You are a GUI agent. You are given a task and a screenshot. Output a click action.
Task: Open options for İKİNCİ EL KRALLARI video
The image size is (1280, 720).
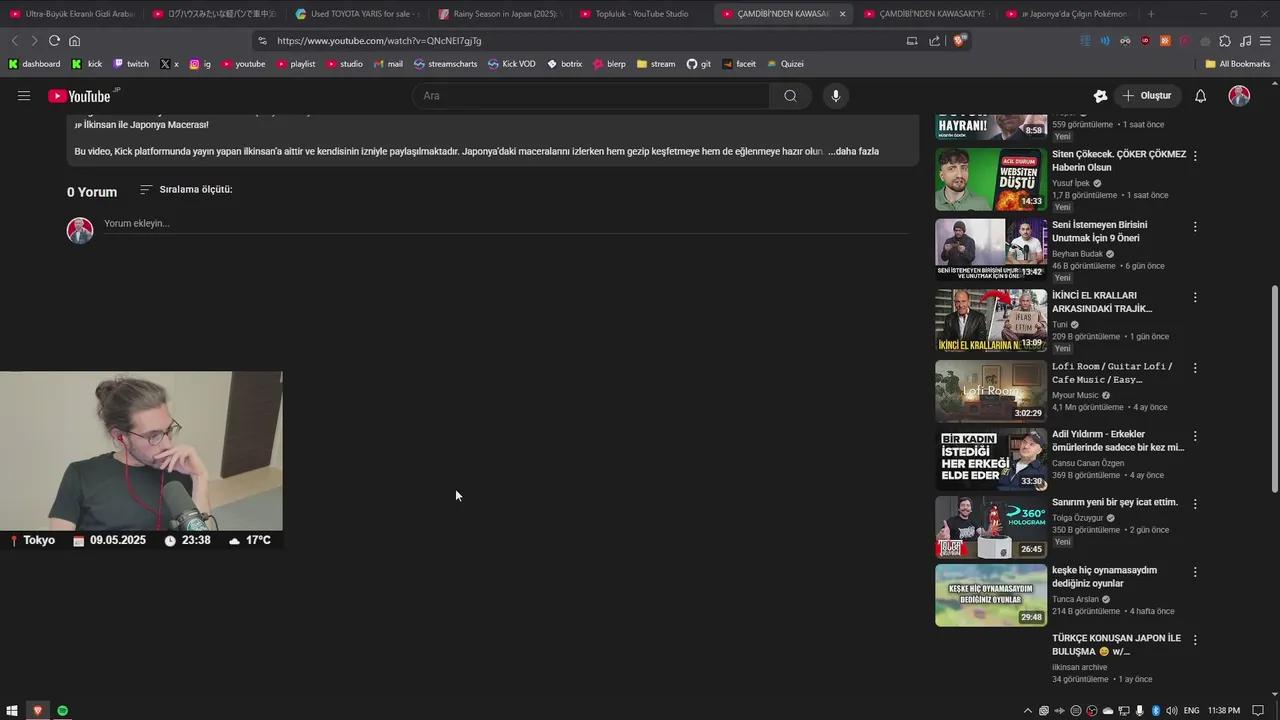point(1195,298)
